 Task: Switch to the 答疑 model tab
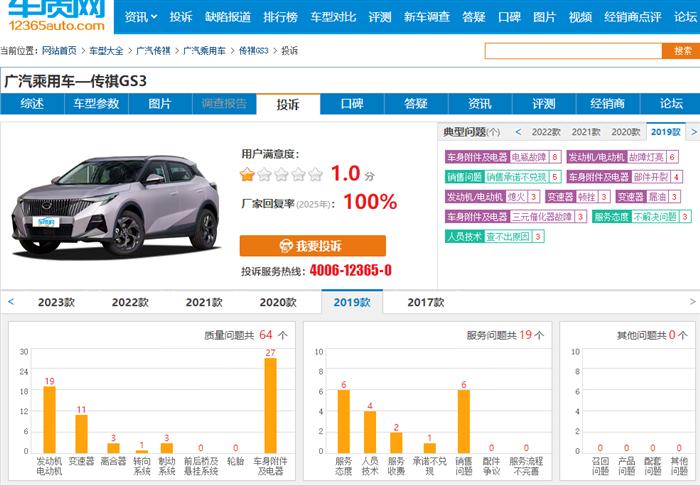(416, 104)
